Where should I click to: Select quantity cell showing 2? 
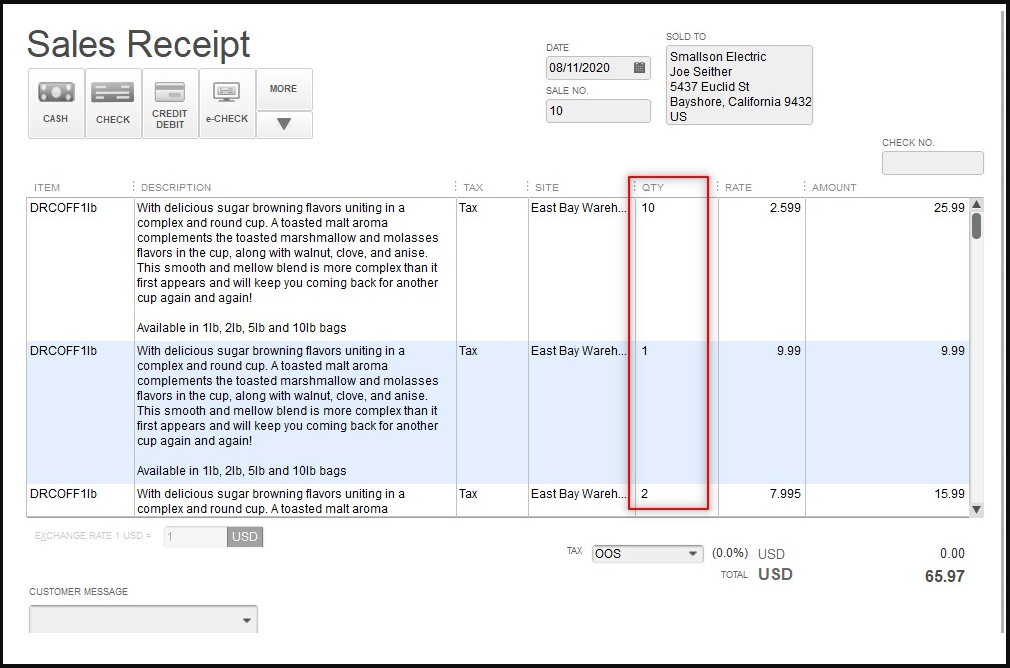pos(676,501)
